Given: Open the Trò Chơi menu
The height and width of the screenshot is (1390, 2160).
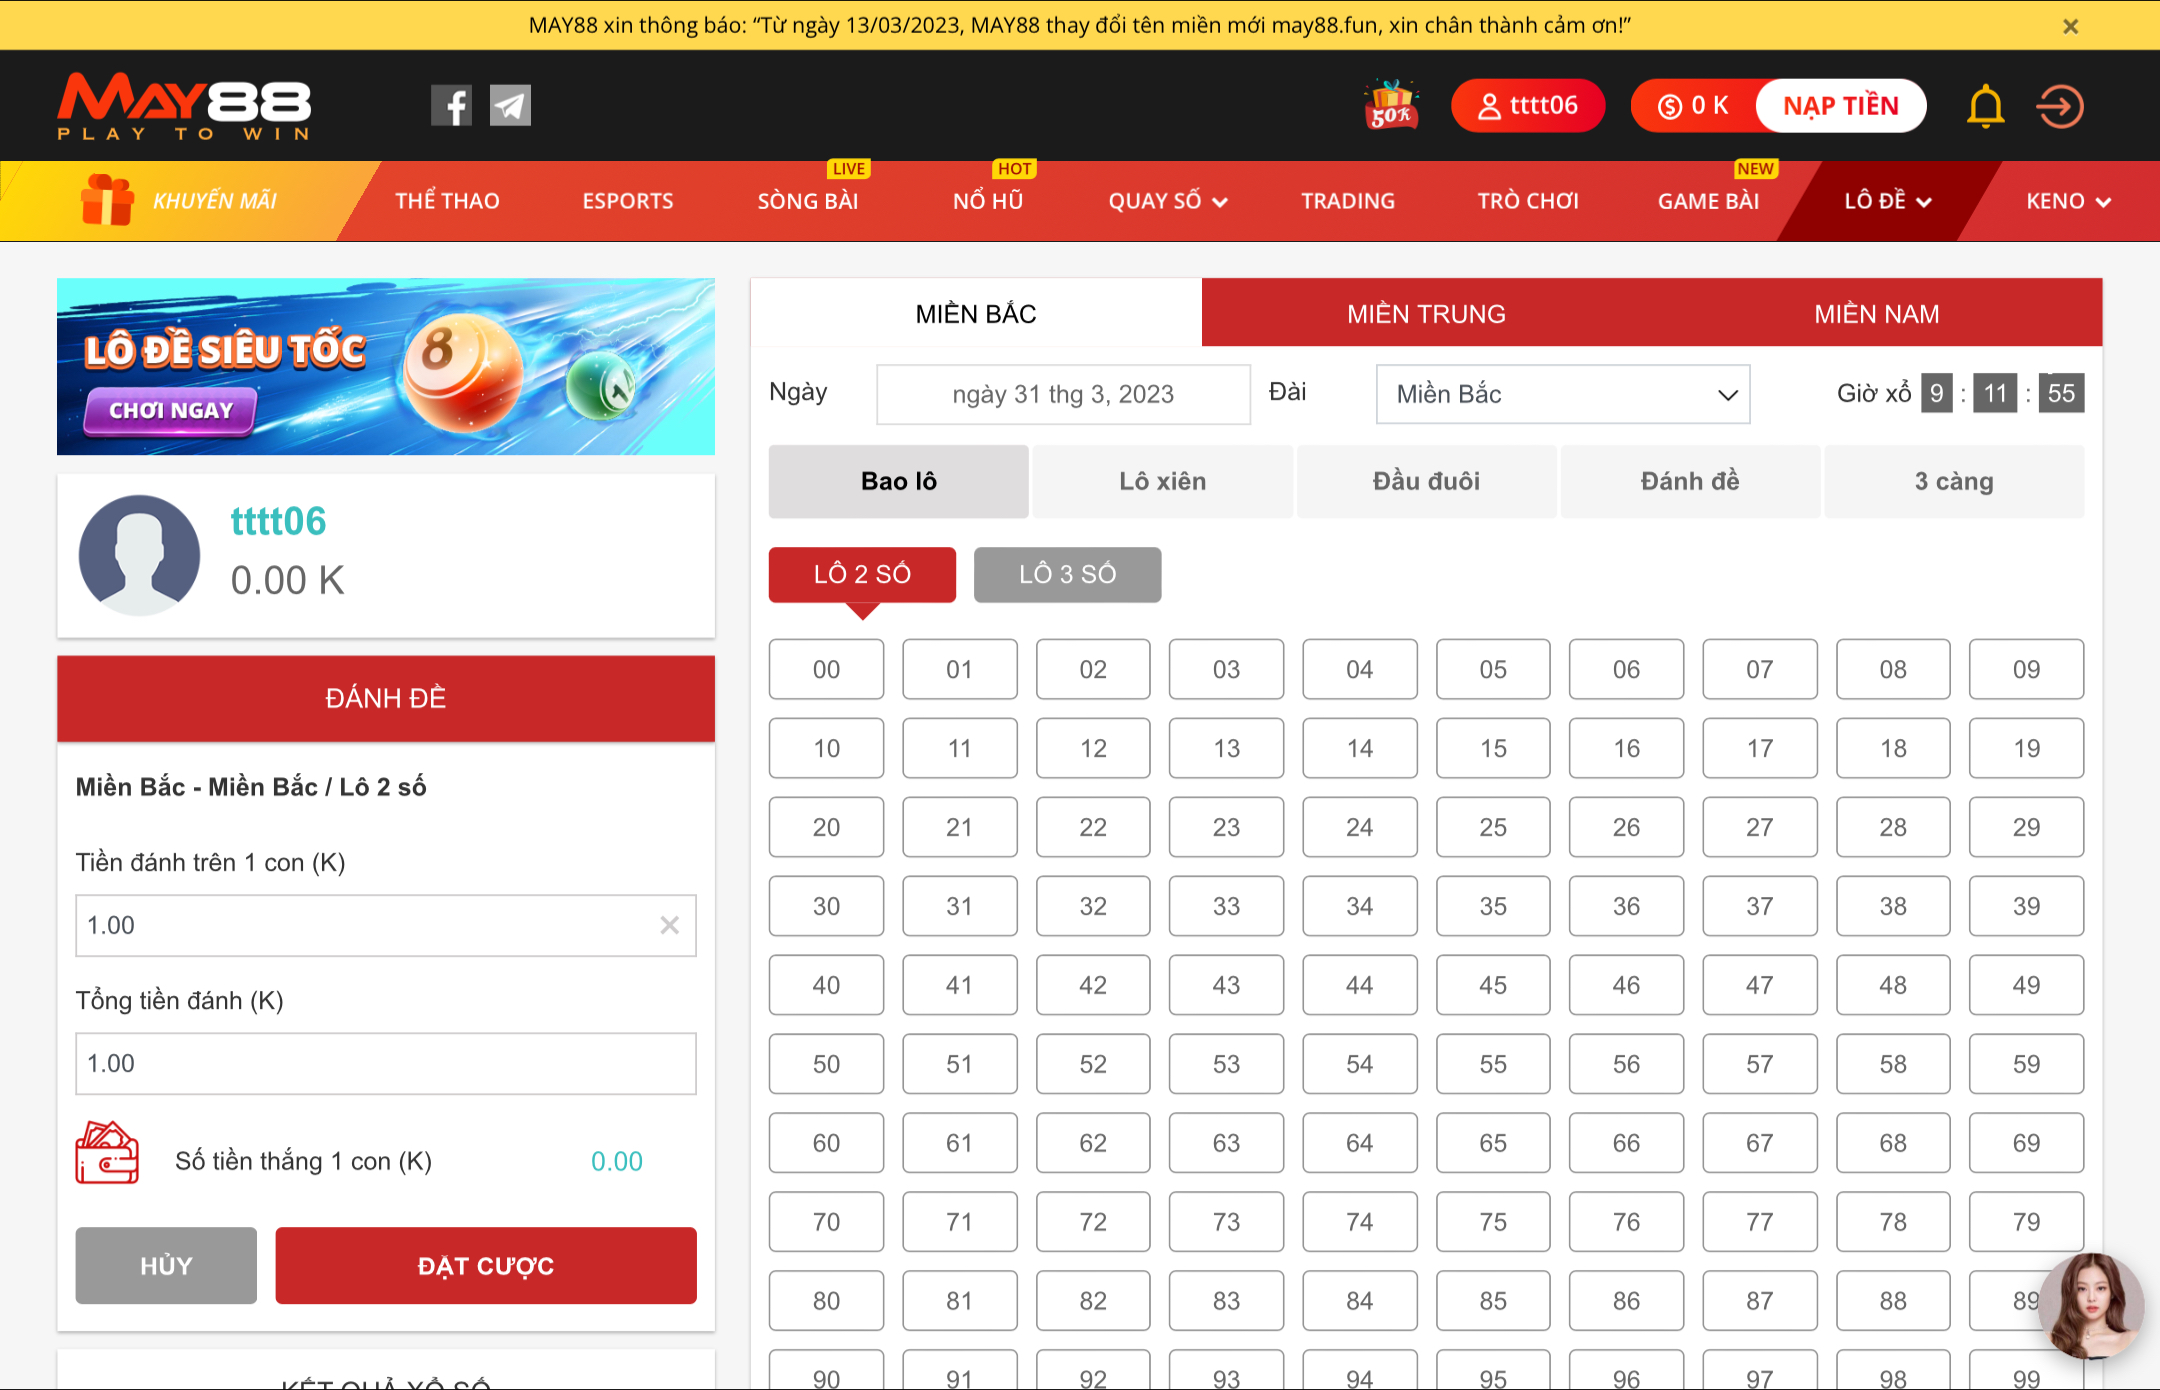Looking at the screenshot, I should [x=1528, y=201].
